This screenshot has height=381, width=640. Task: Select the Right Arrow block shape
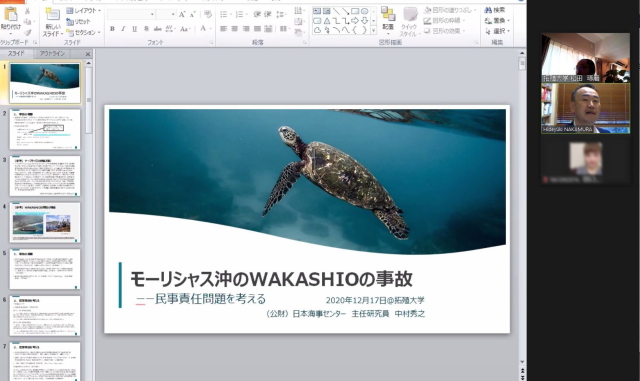click(x=355, y=20)
